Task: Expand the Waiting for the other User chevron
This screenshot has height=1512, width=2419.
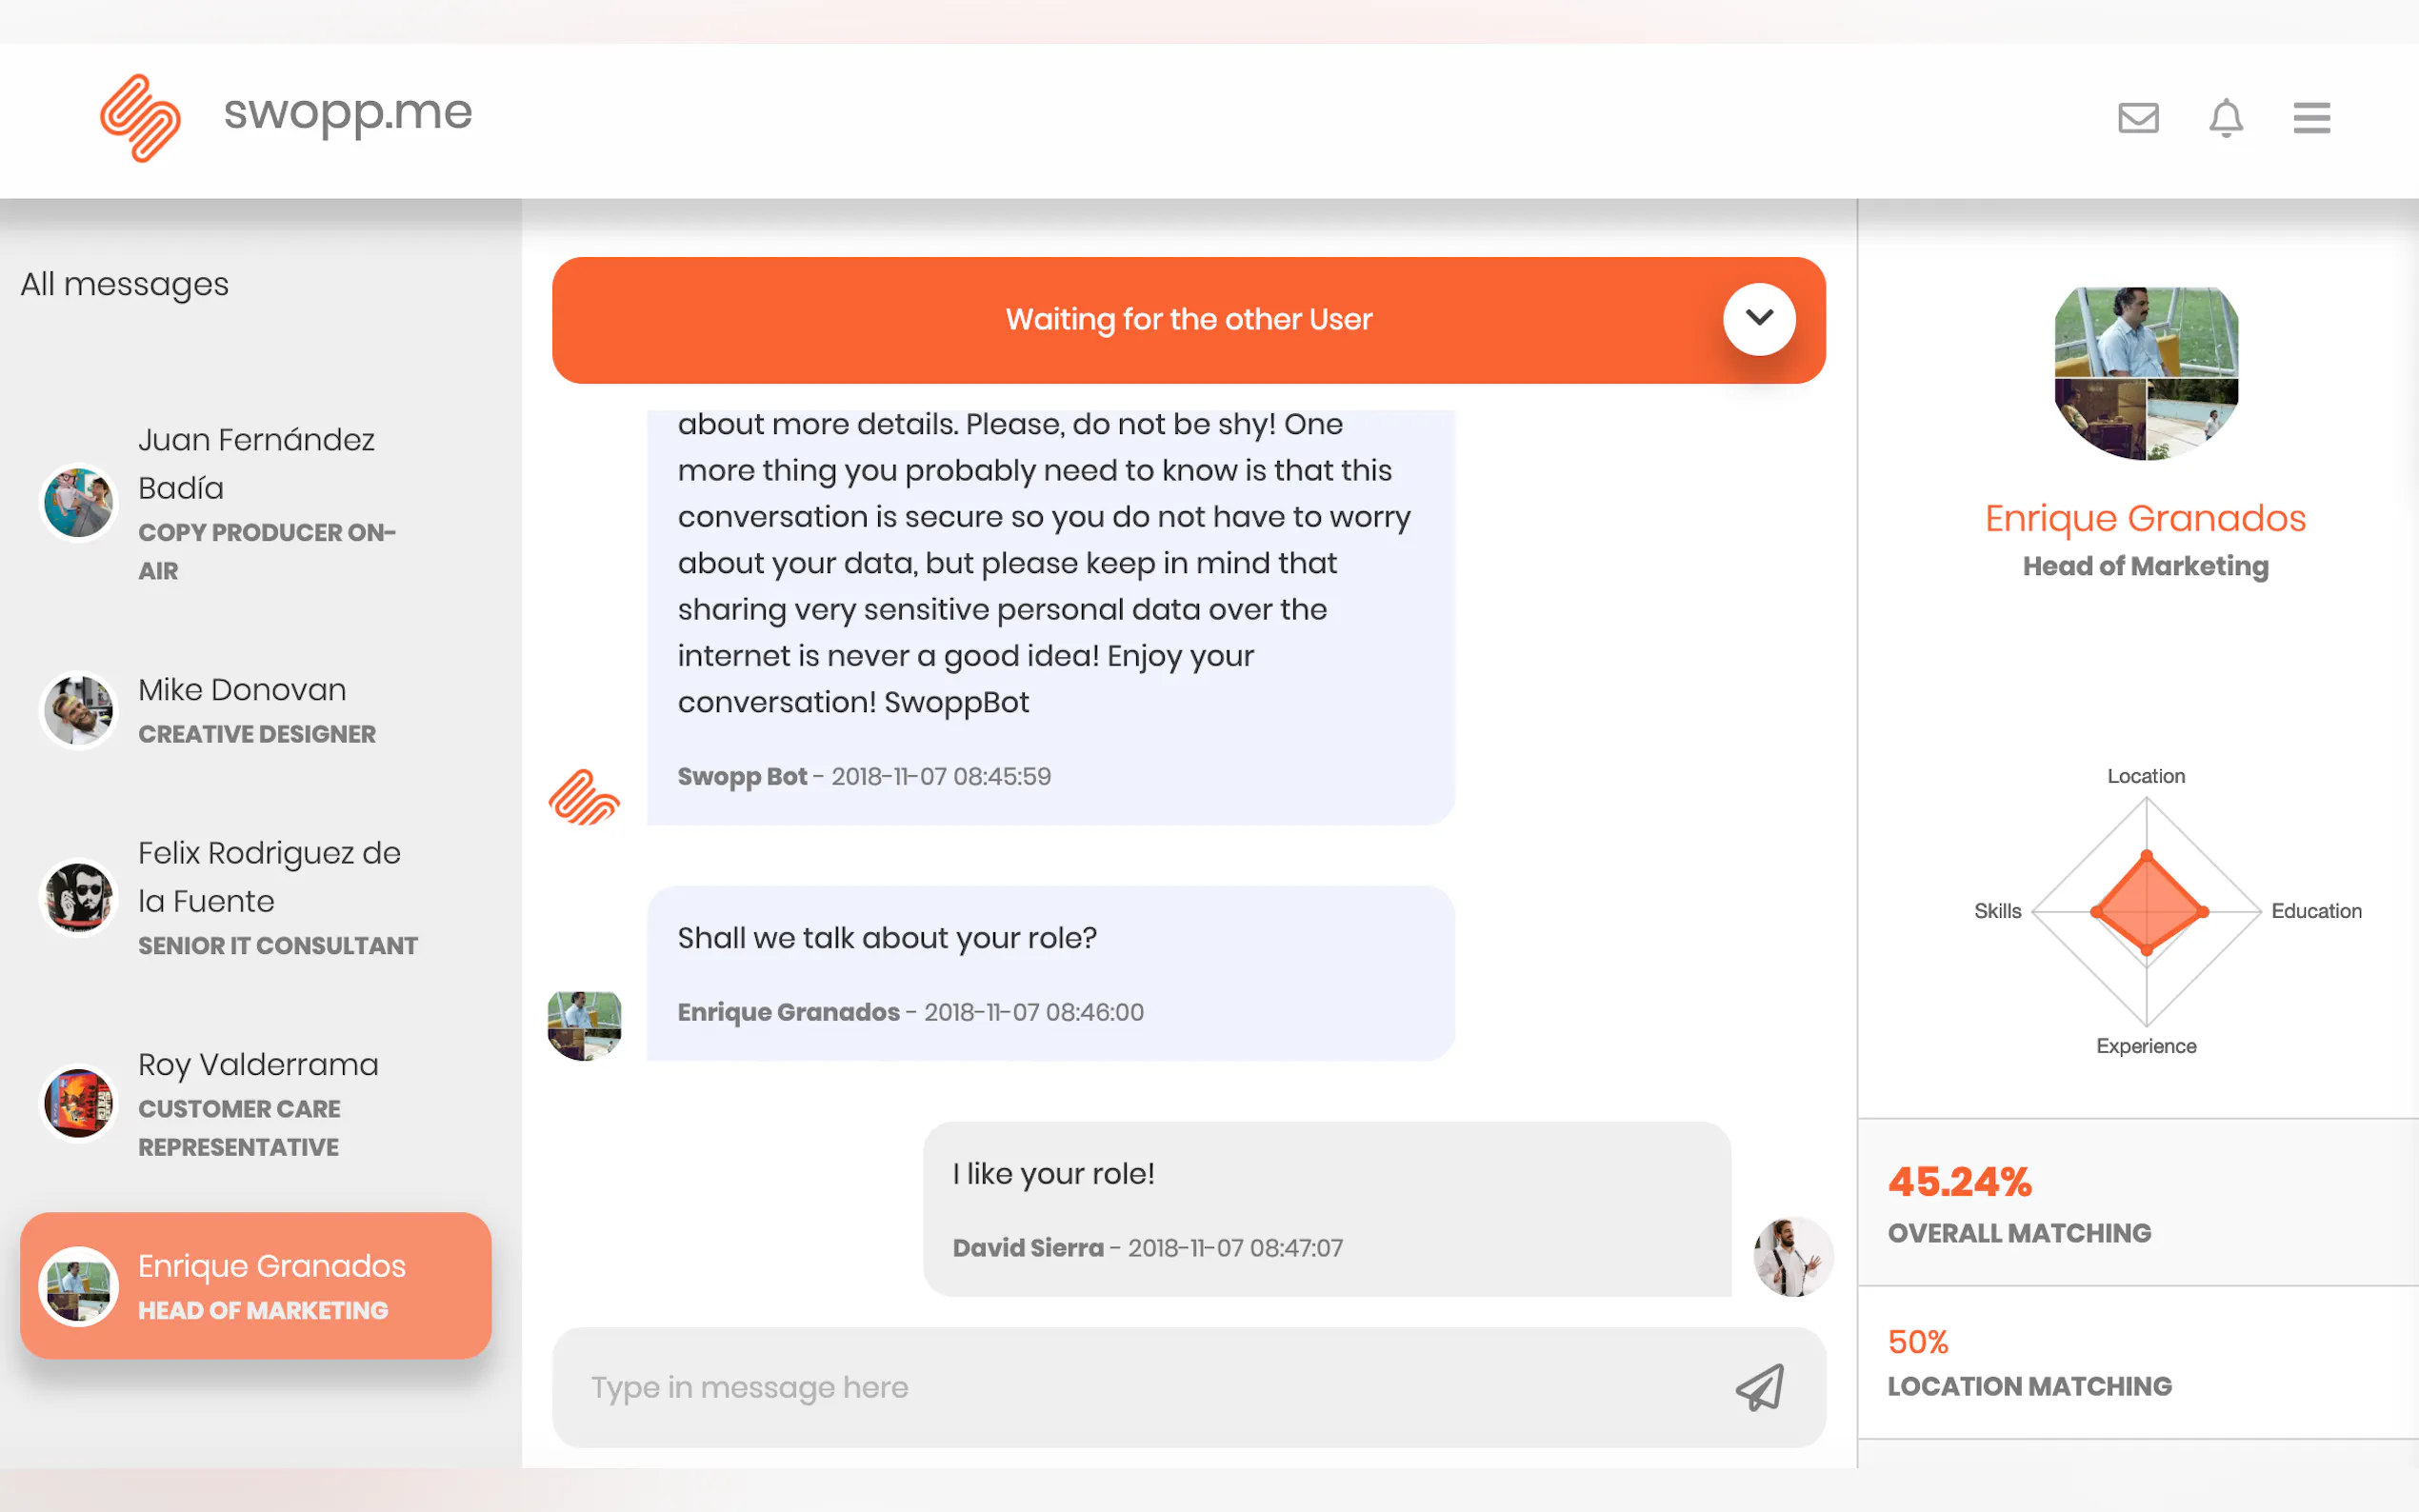Action: pos(1759,319)
